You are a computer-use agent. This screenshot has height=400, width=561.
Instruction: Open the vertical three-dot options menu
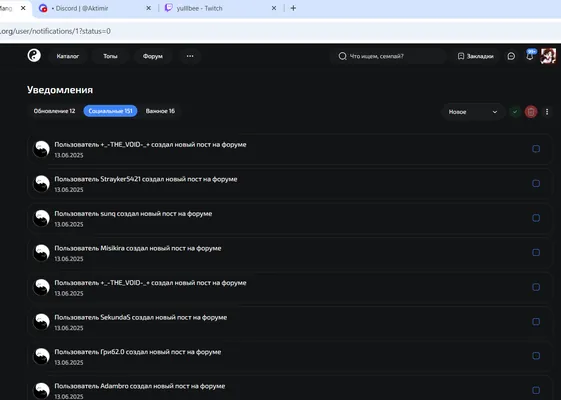(x=547, y=112)
